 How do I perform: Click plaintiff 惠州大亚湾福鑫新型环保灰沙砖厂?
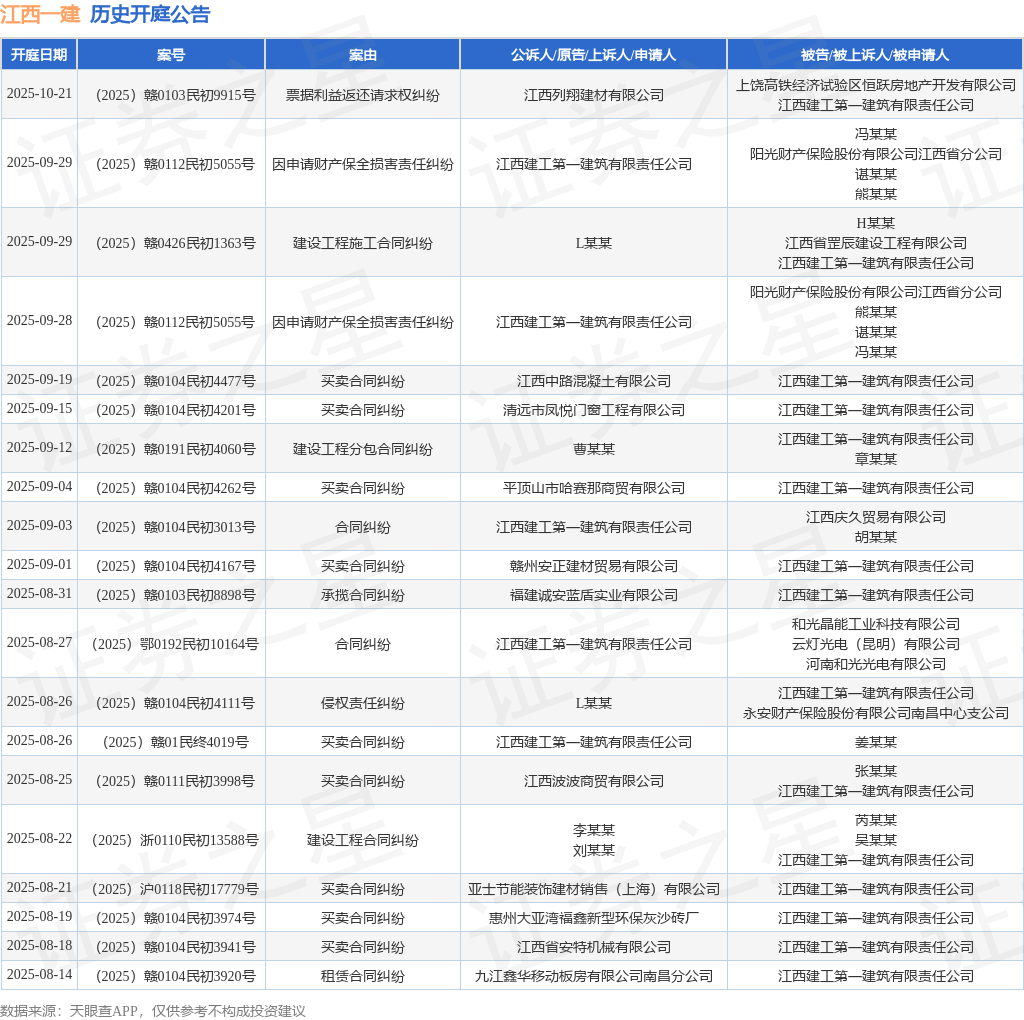click(x=594, y=918)
